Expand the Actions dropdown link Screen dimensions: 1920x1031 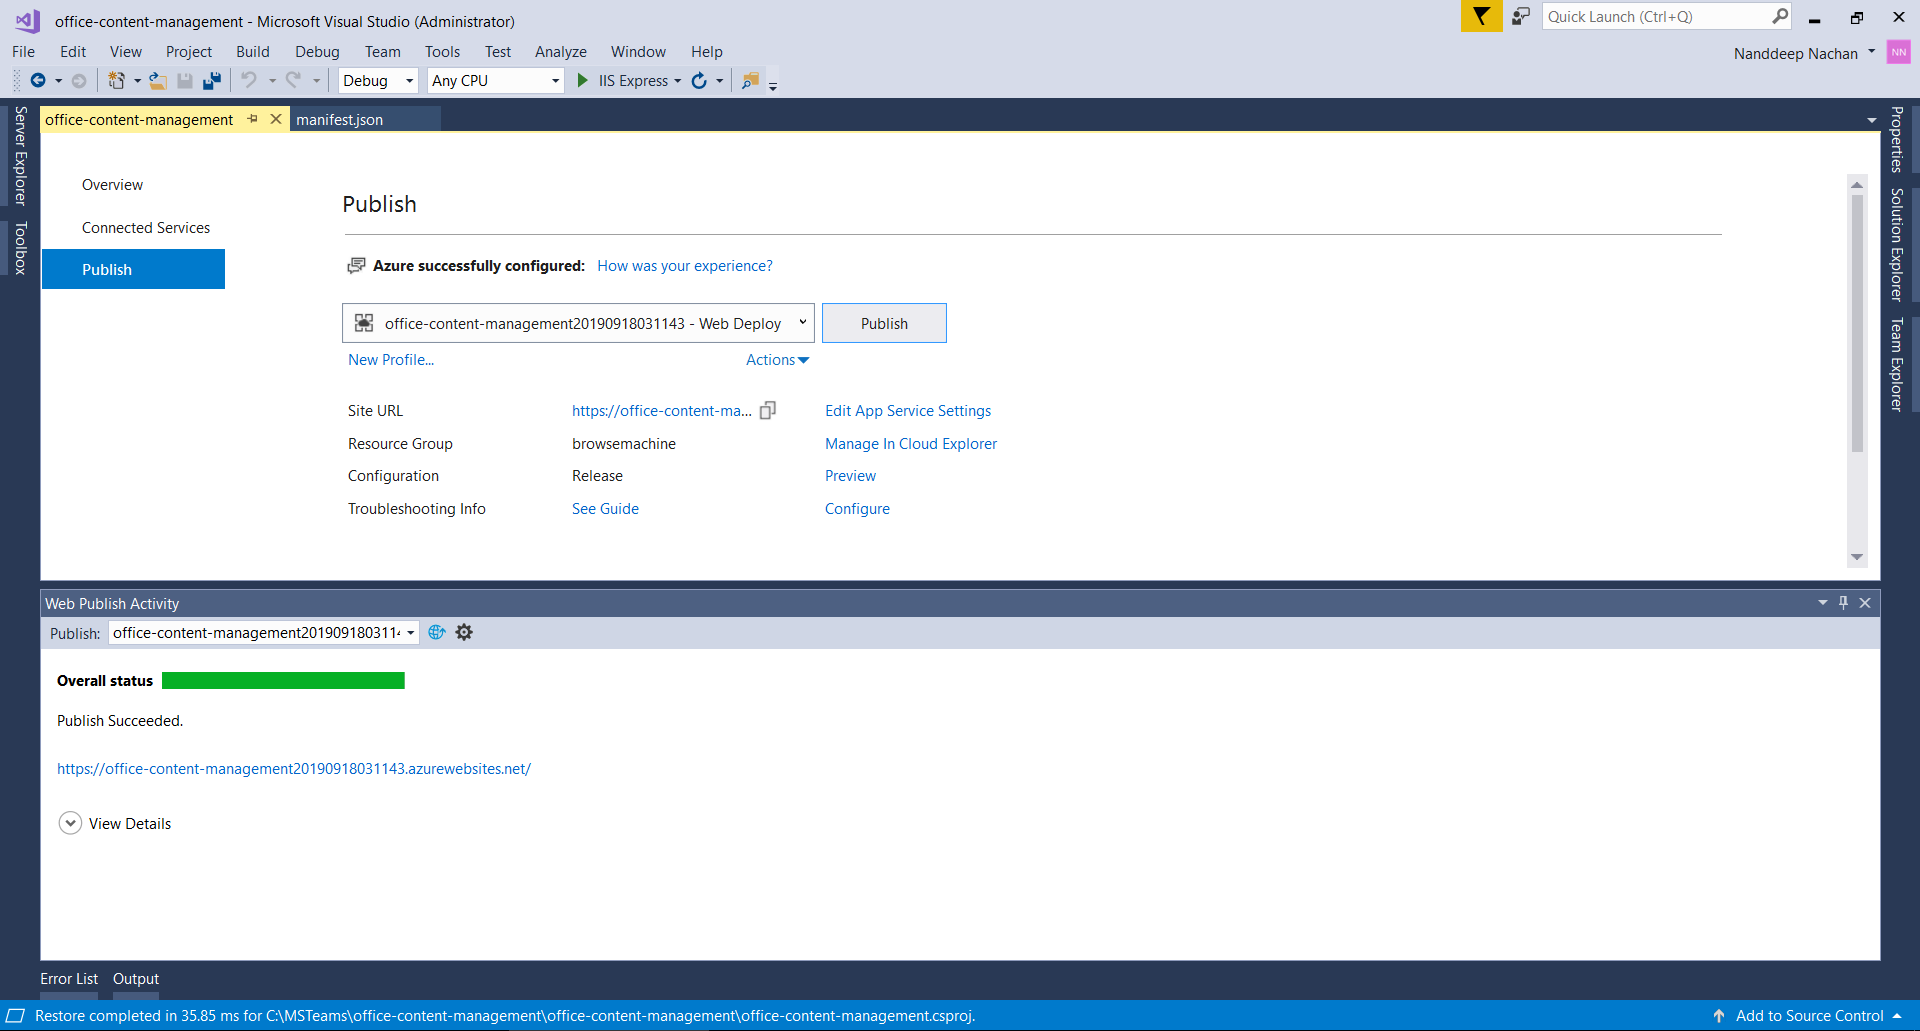777,360
